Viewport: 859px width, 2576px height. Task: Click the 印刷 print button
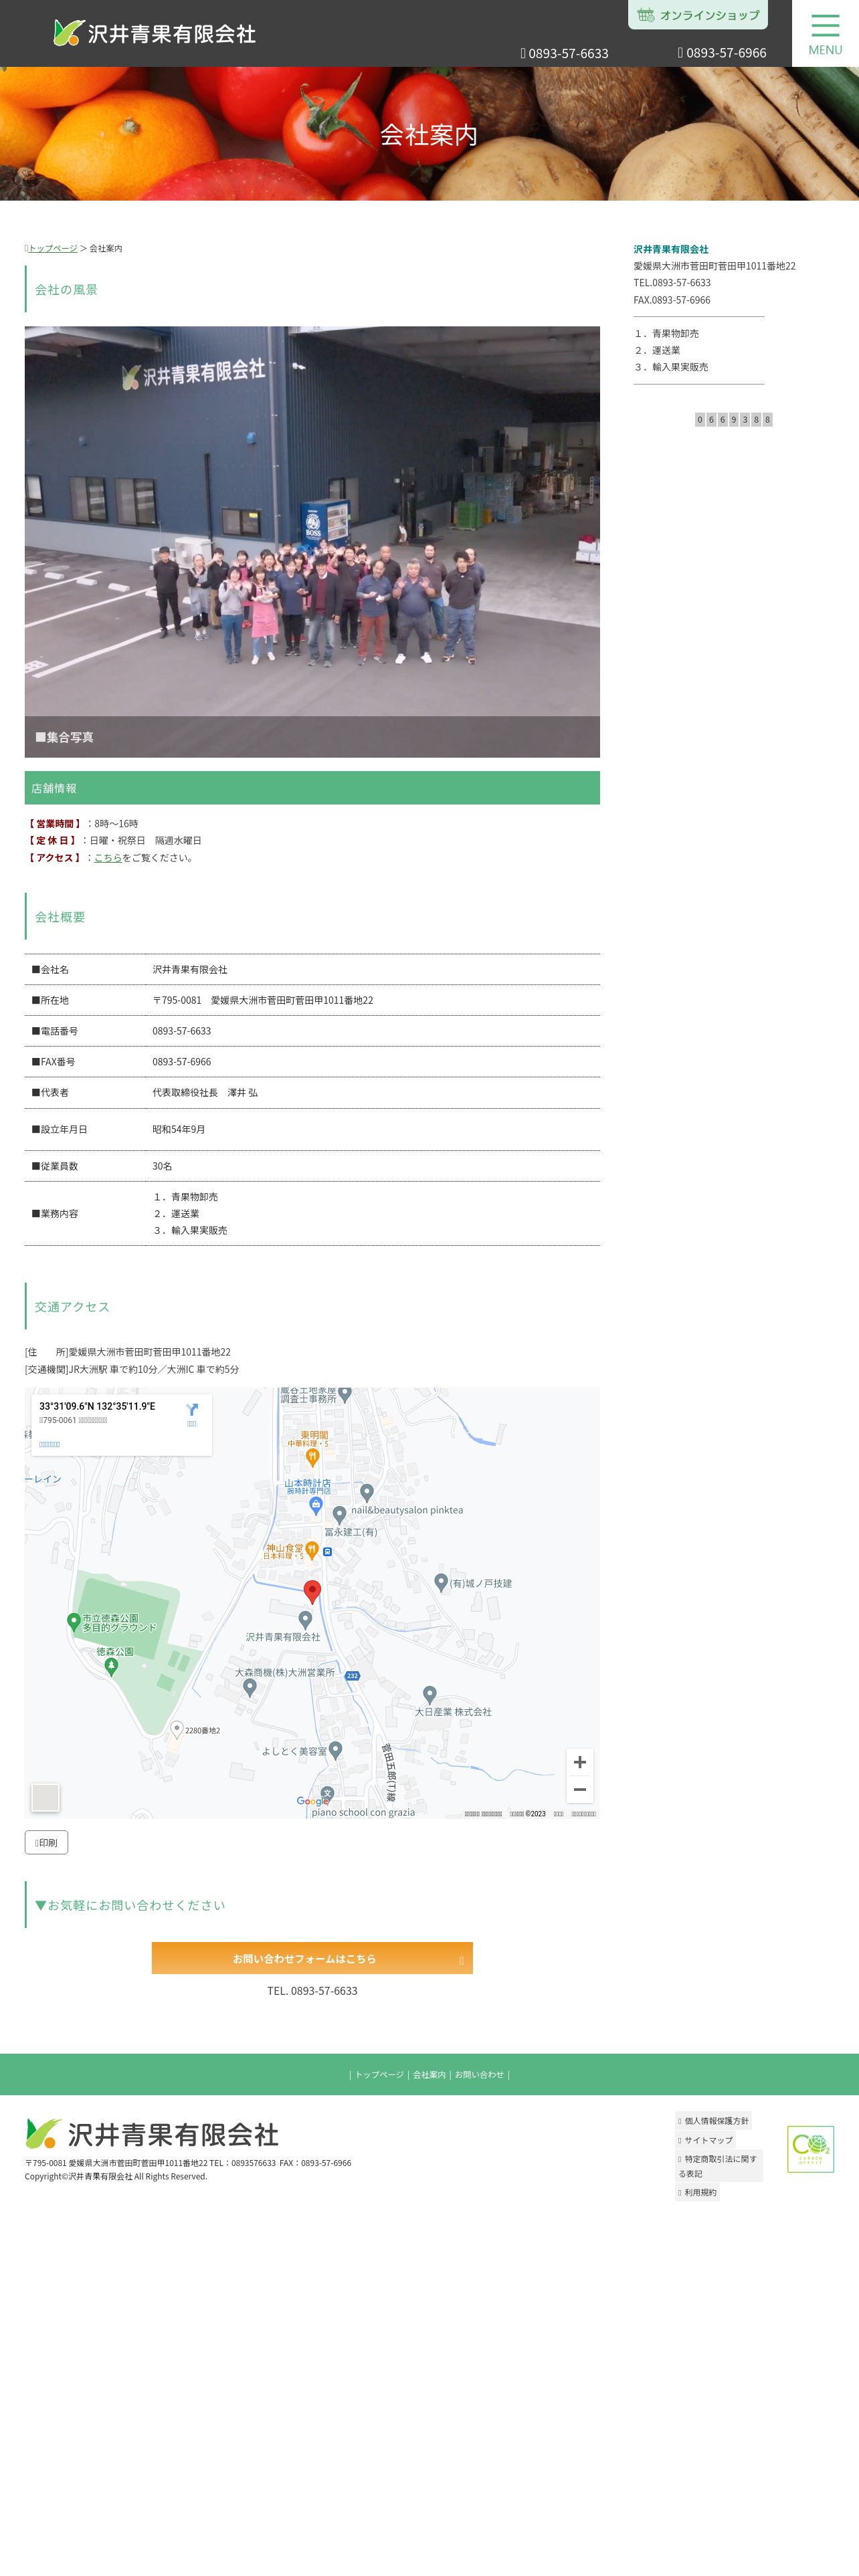coord(46,1842)
